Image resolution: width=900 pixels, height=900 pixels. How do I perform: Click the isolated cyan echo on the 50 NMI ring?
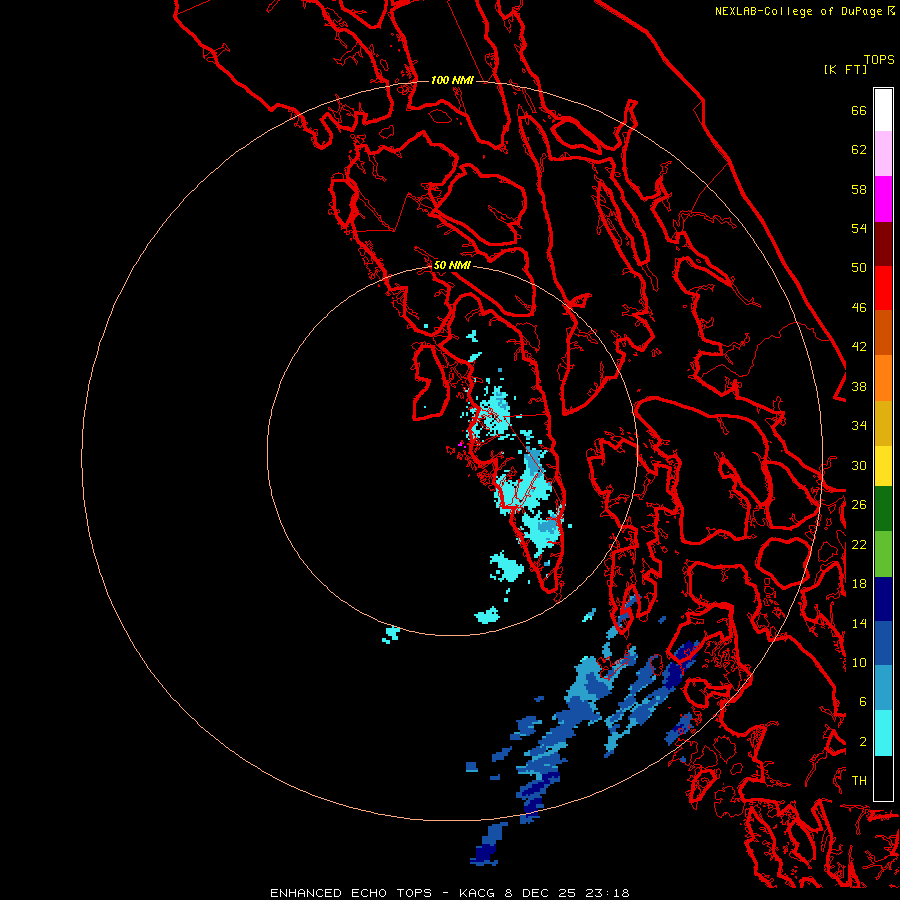[x=391, y=634]
